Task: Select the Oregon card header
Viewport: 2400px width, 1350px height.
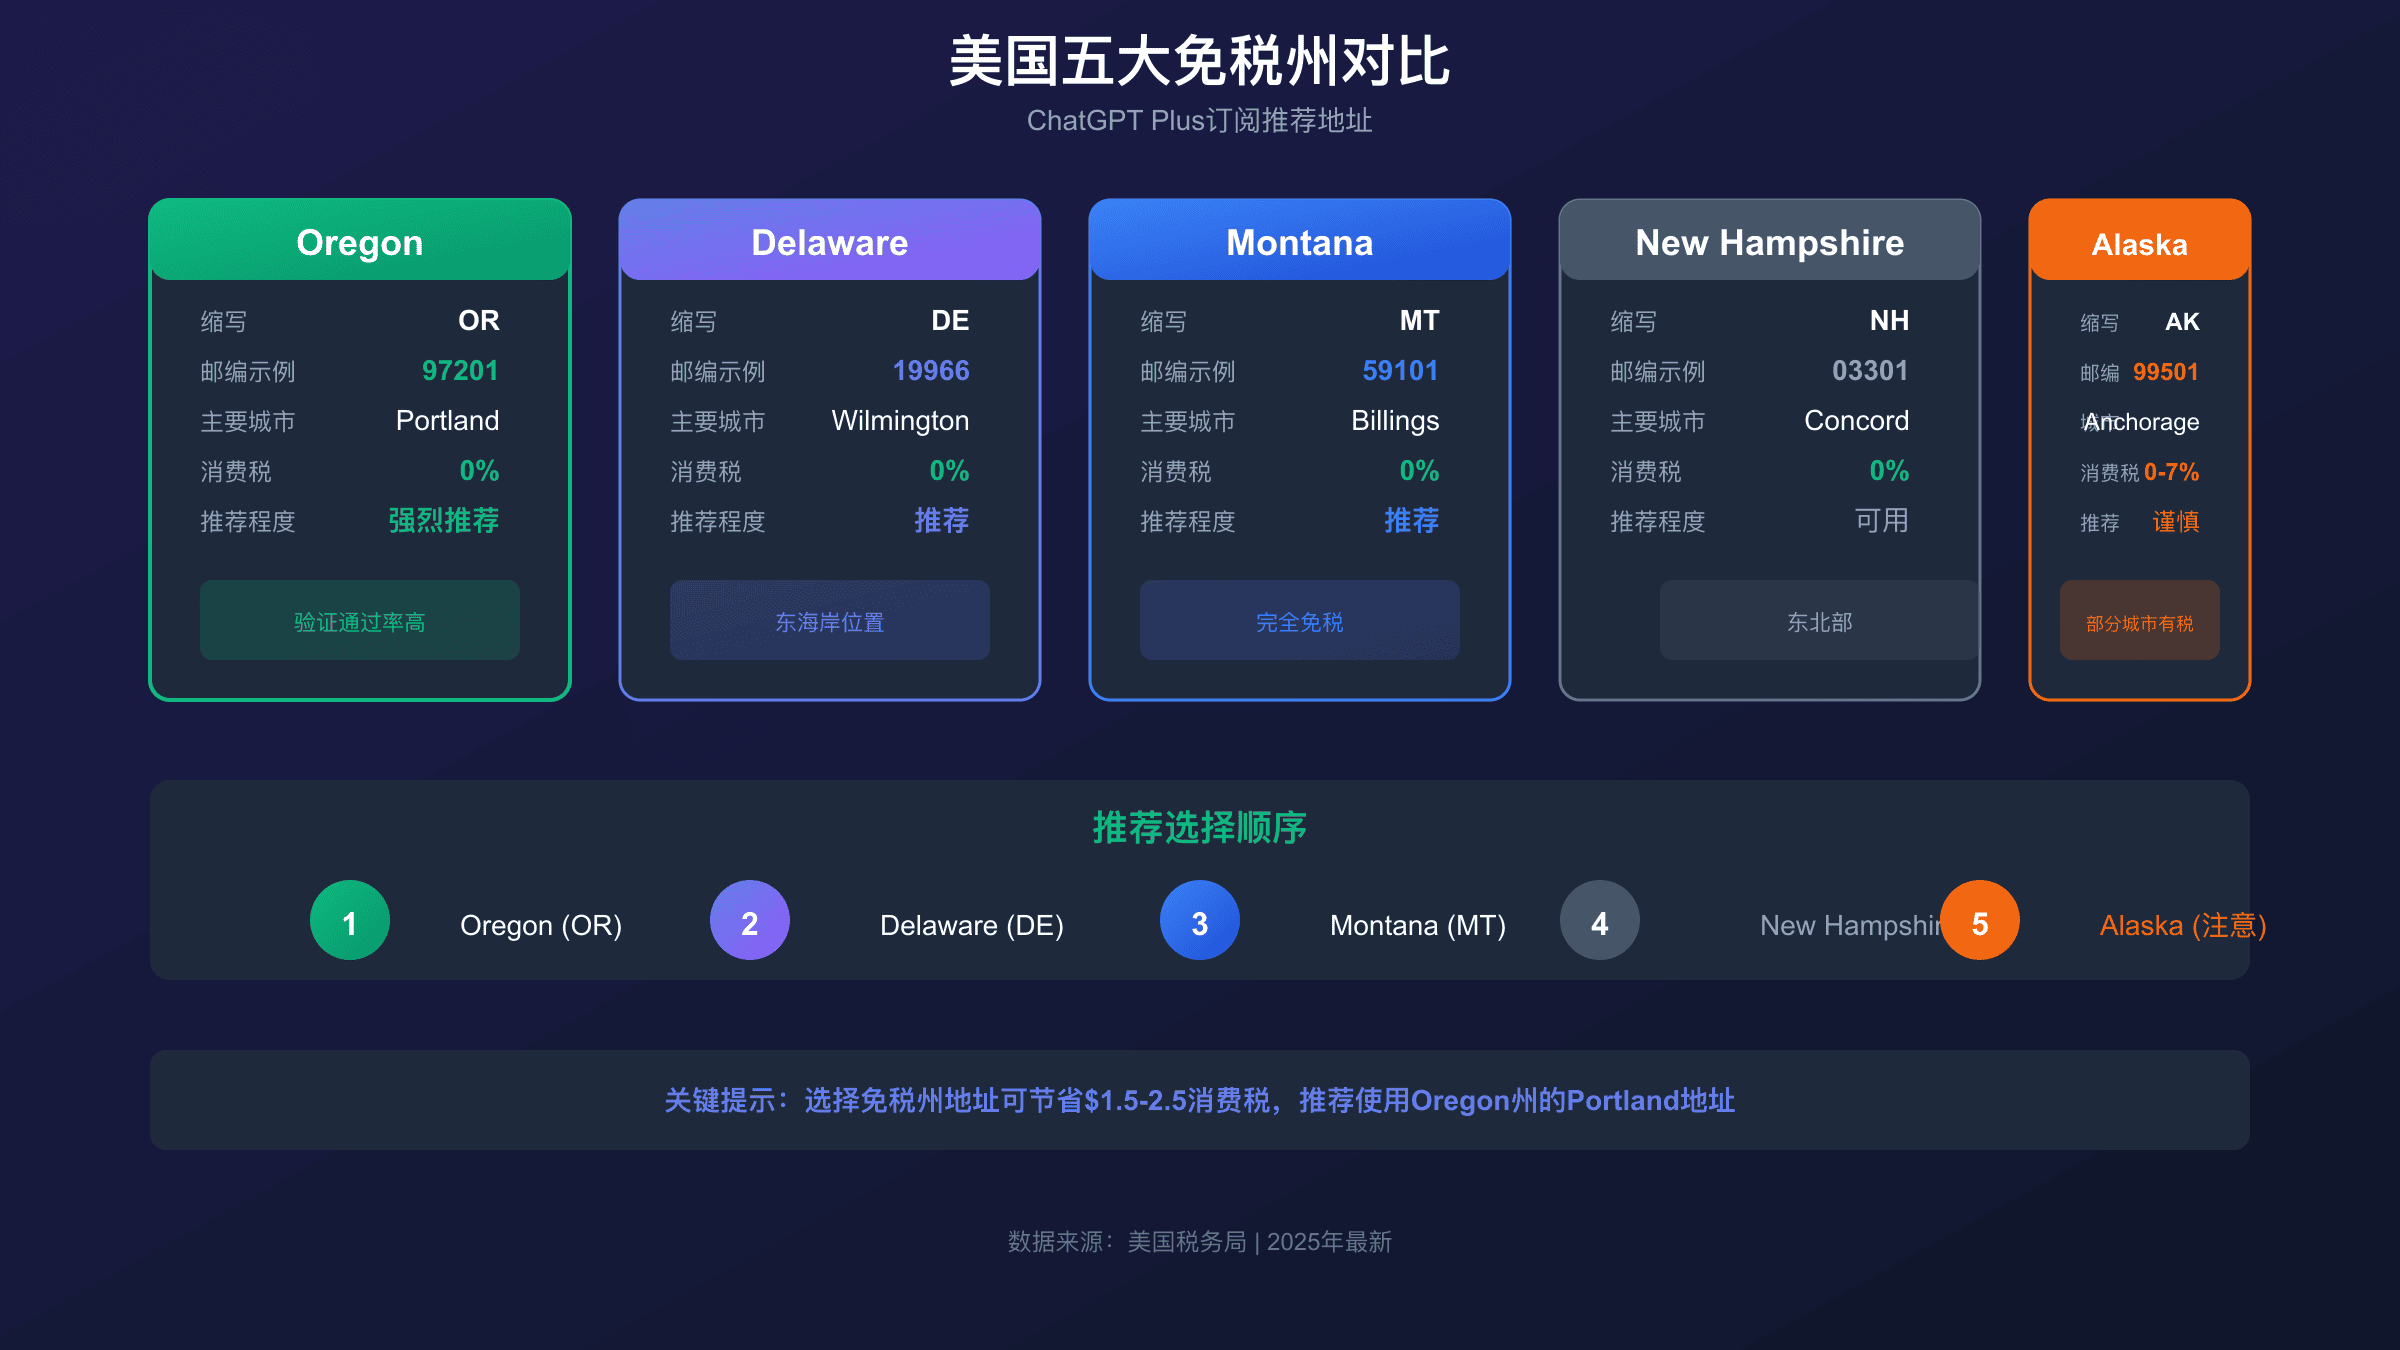Action: [x=360, y=242]
